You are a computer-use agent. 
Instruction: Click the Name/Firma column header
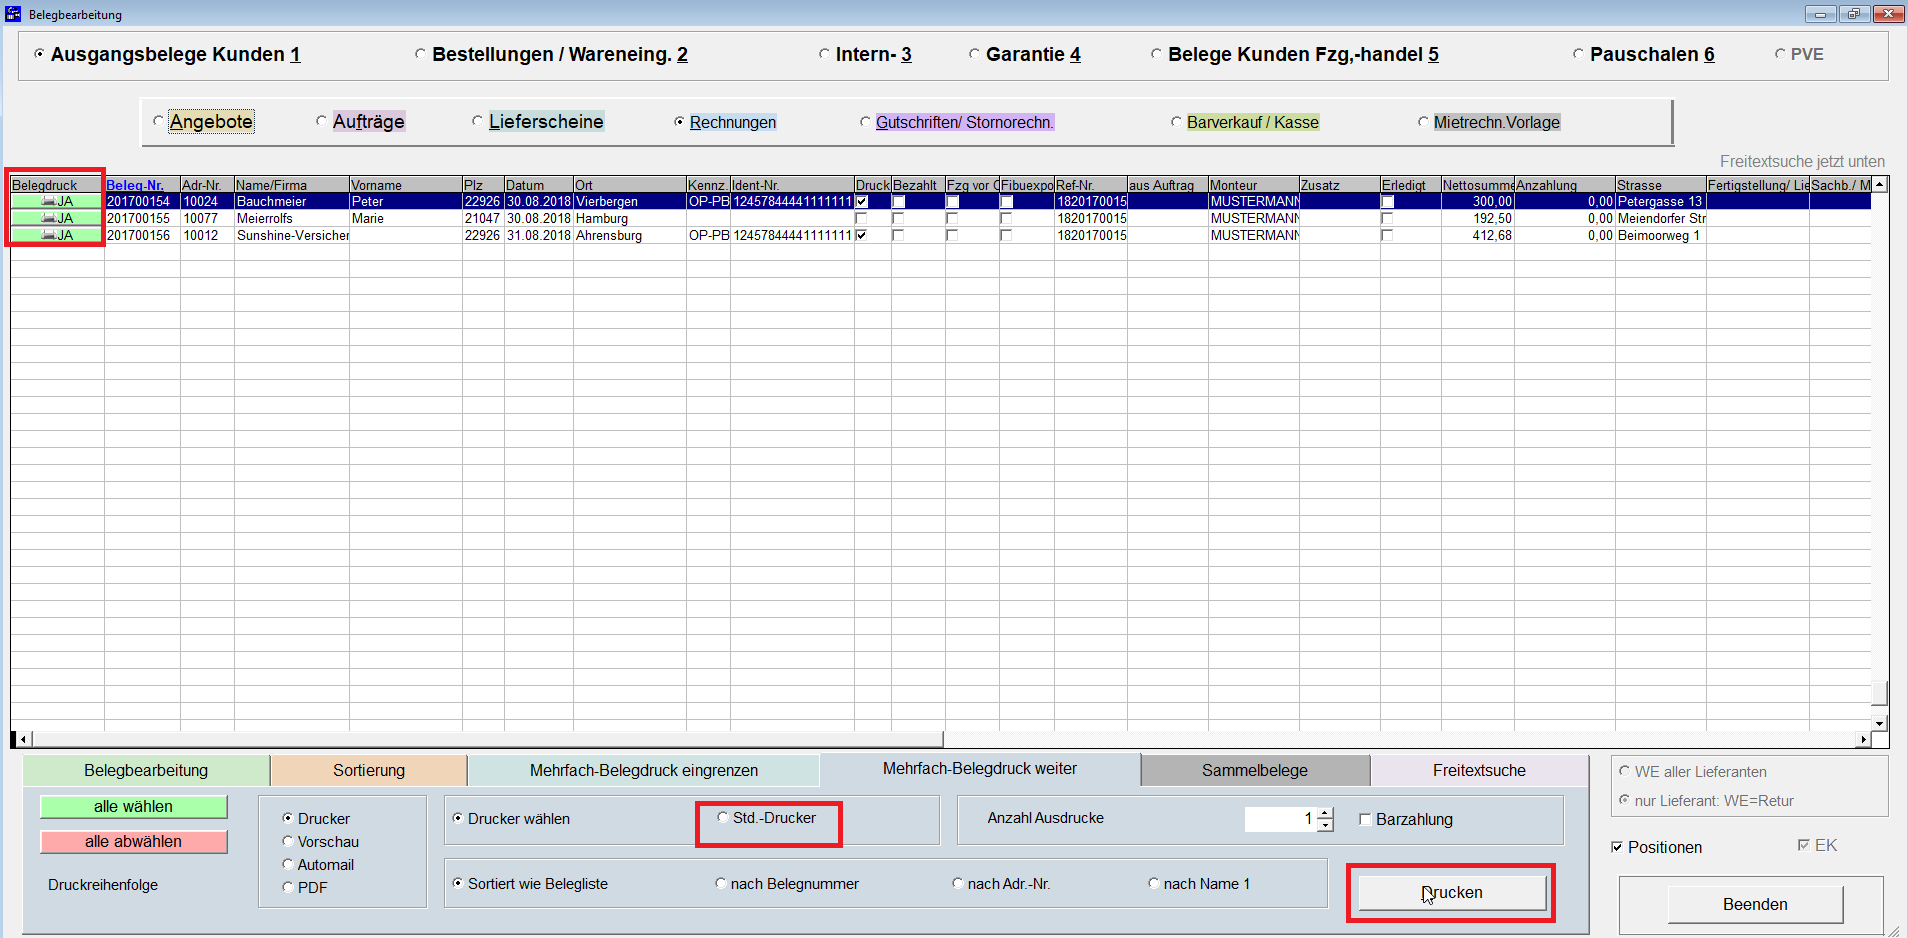click(x=292, y=185)
